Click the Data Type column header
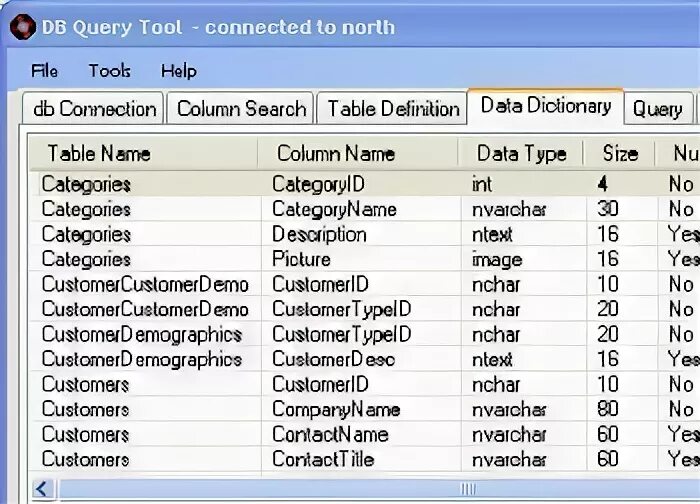Image resolution: width=700 pixels, height=504 pixels. tap(520, 154)
